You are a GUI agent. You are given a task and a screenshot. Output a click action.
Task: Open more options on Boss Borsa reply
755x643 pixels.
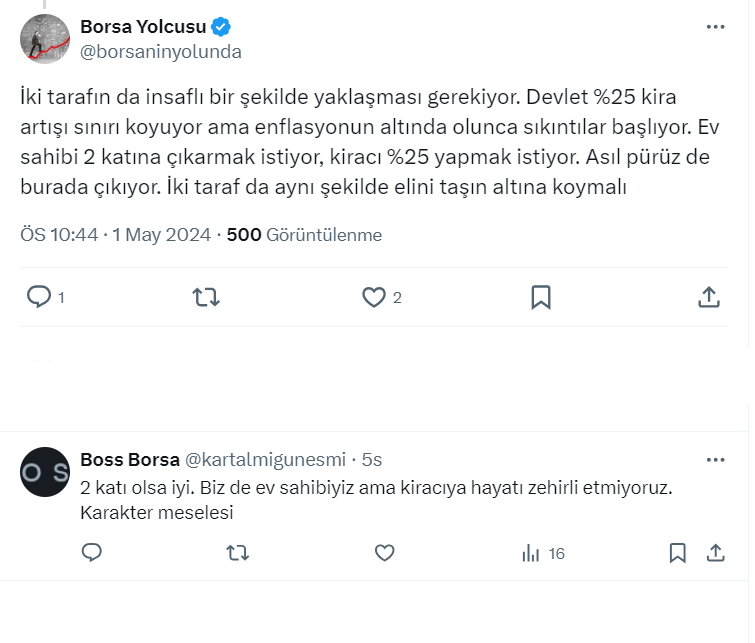(715, 460)
